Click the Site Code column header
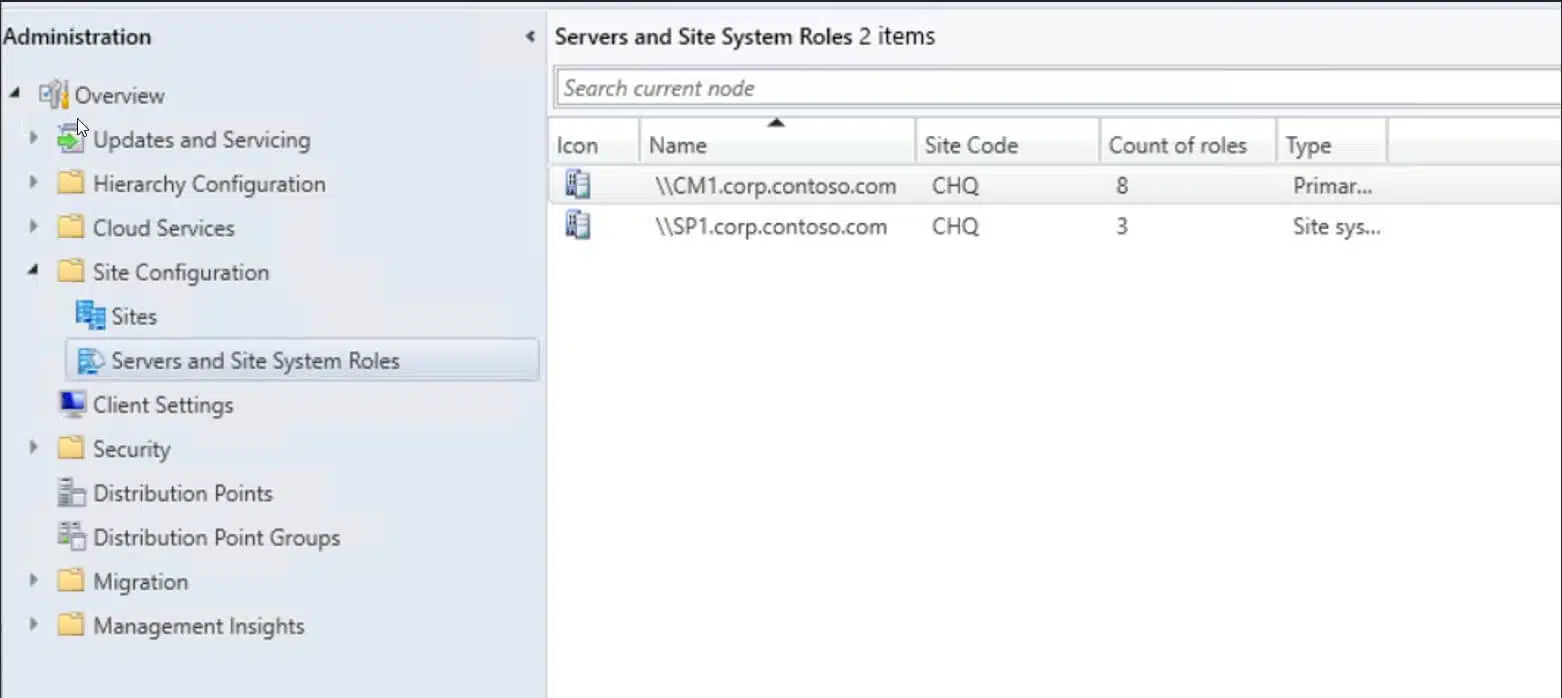Image resolution: width=1562 pixels, height=698 pixels. click(970, 145)
